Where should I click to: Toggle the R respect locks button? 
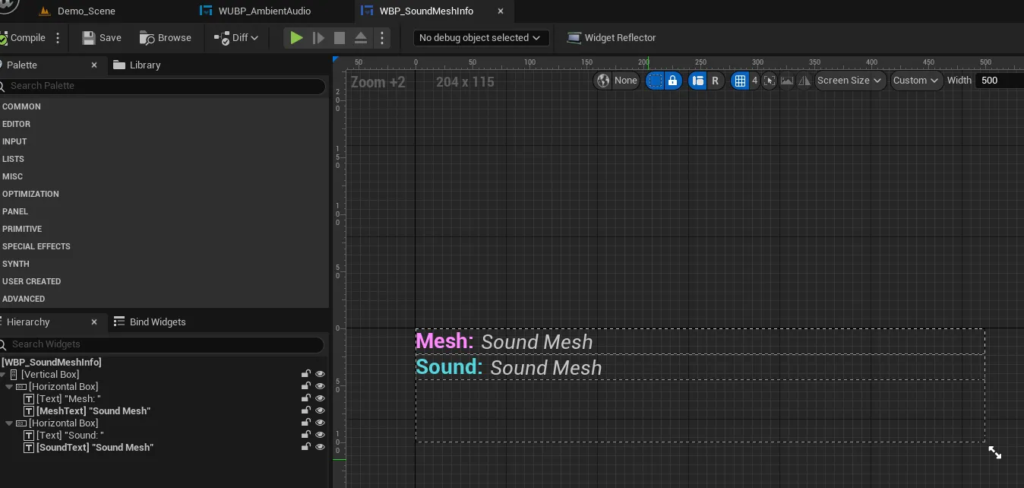[x=715, y=81]
